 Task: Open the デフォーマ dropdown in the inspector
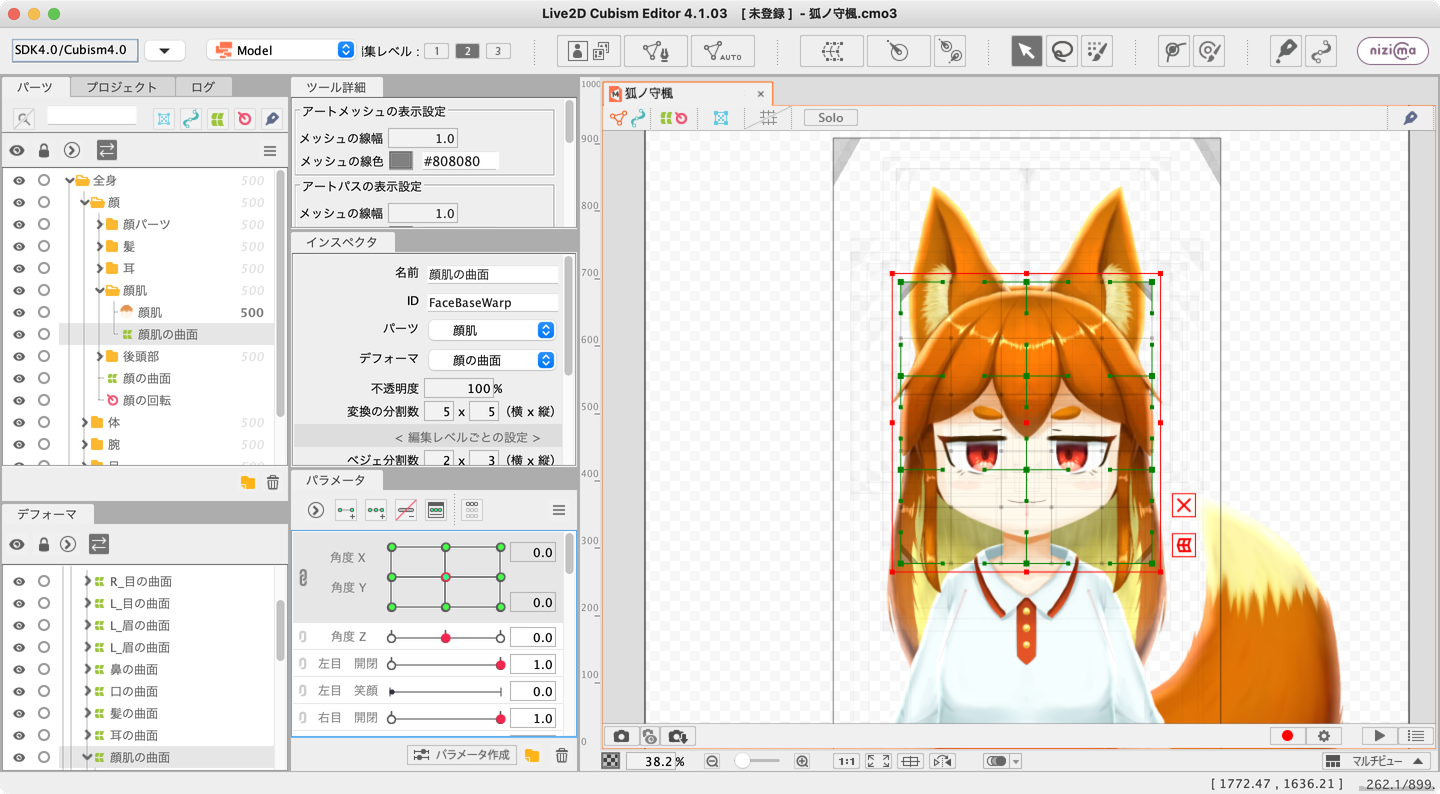click(x=492, y=360)
